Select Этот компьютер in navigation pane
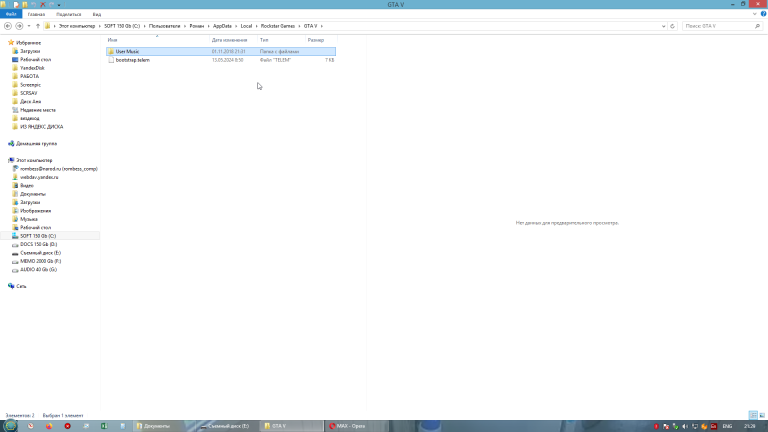Viewport: 768px width, 432px height. pos(34,160)
